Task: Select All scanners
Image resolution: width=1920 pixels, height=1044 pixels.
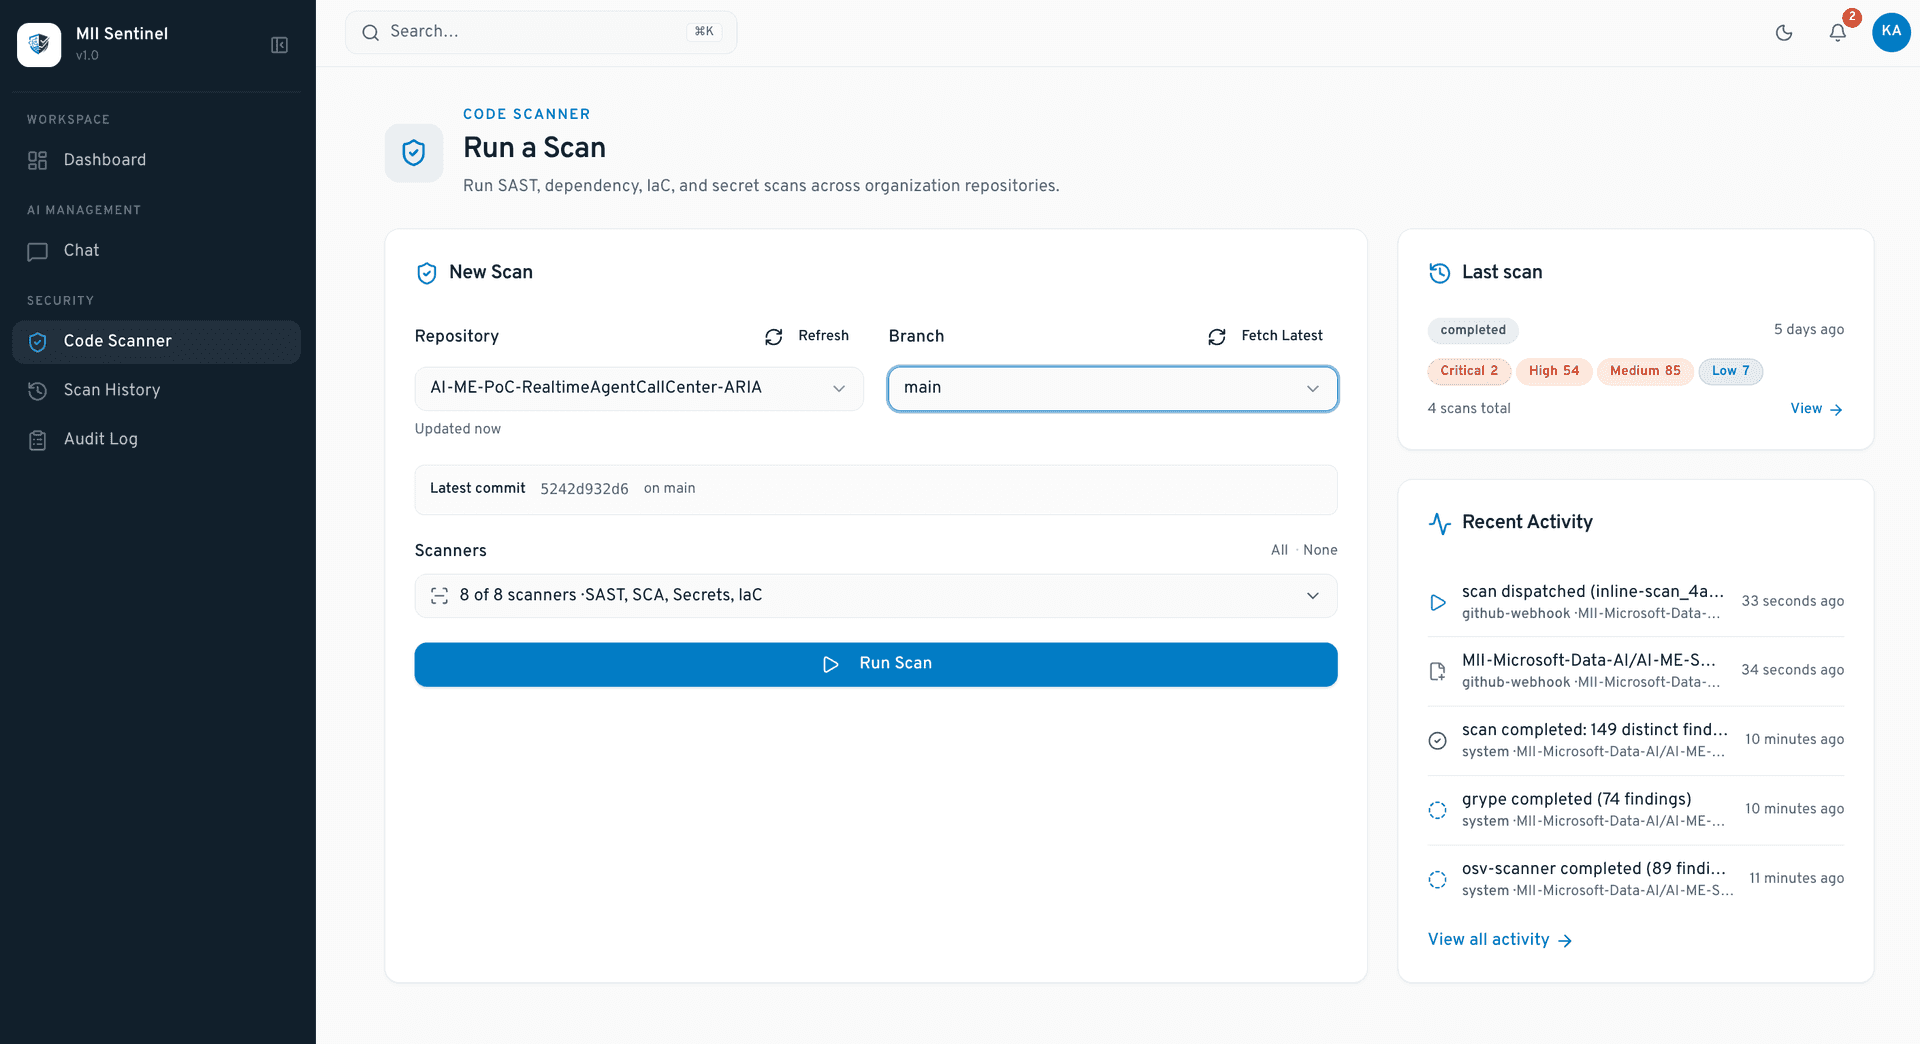Action: pyautogui.click(x=1279, y=550)
